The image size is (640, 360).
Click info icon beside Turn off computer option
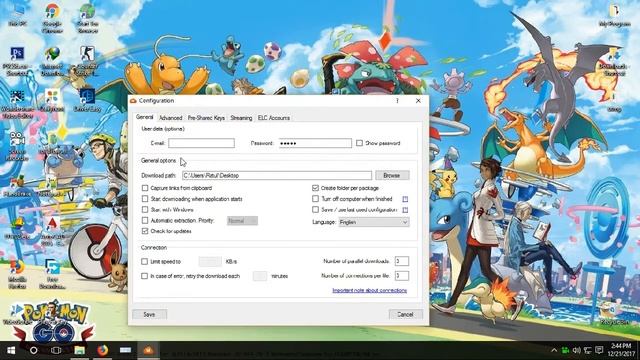click(x=405, y=199)
